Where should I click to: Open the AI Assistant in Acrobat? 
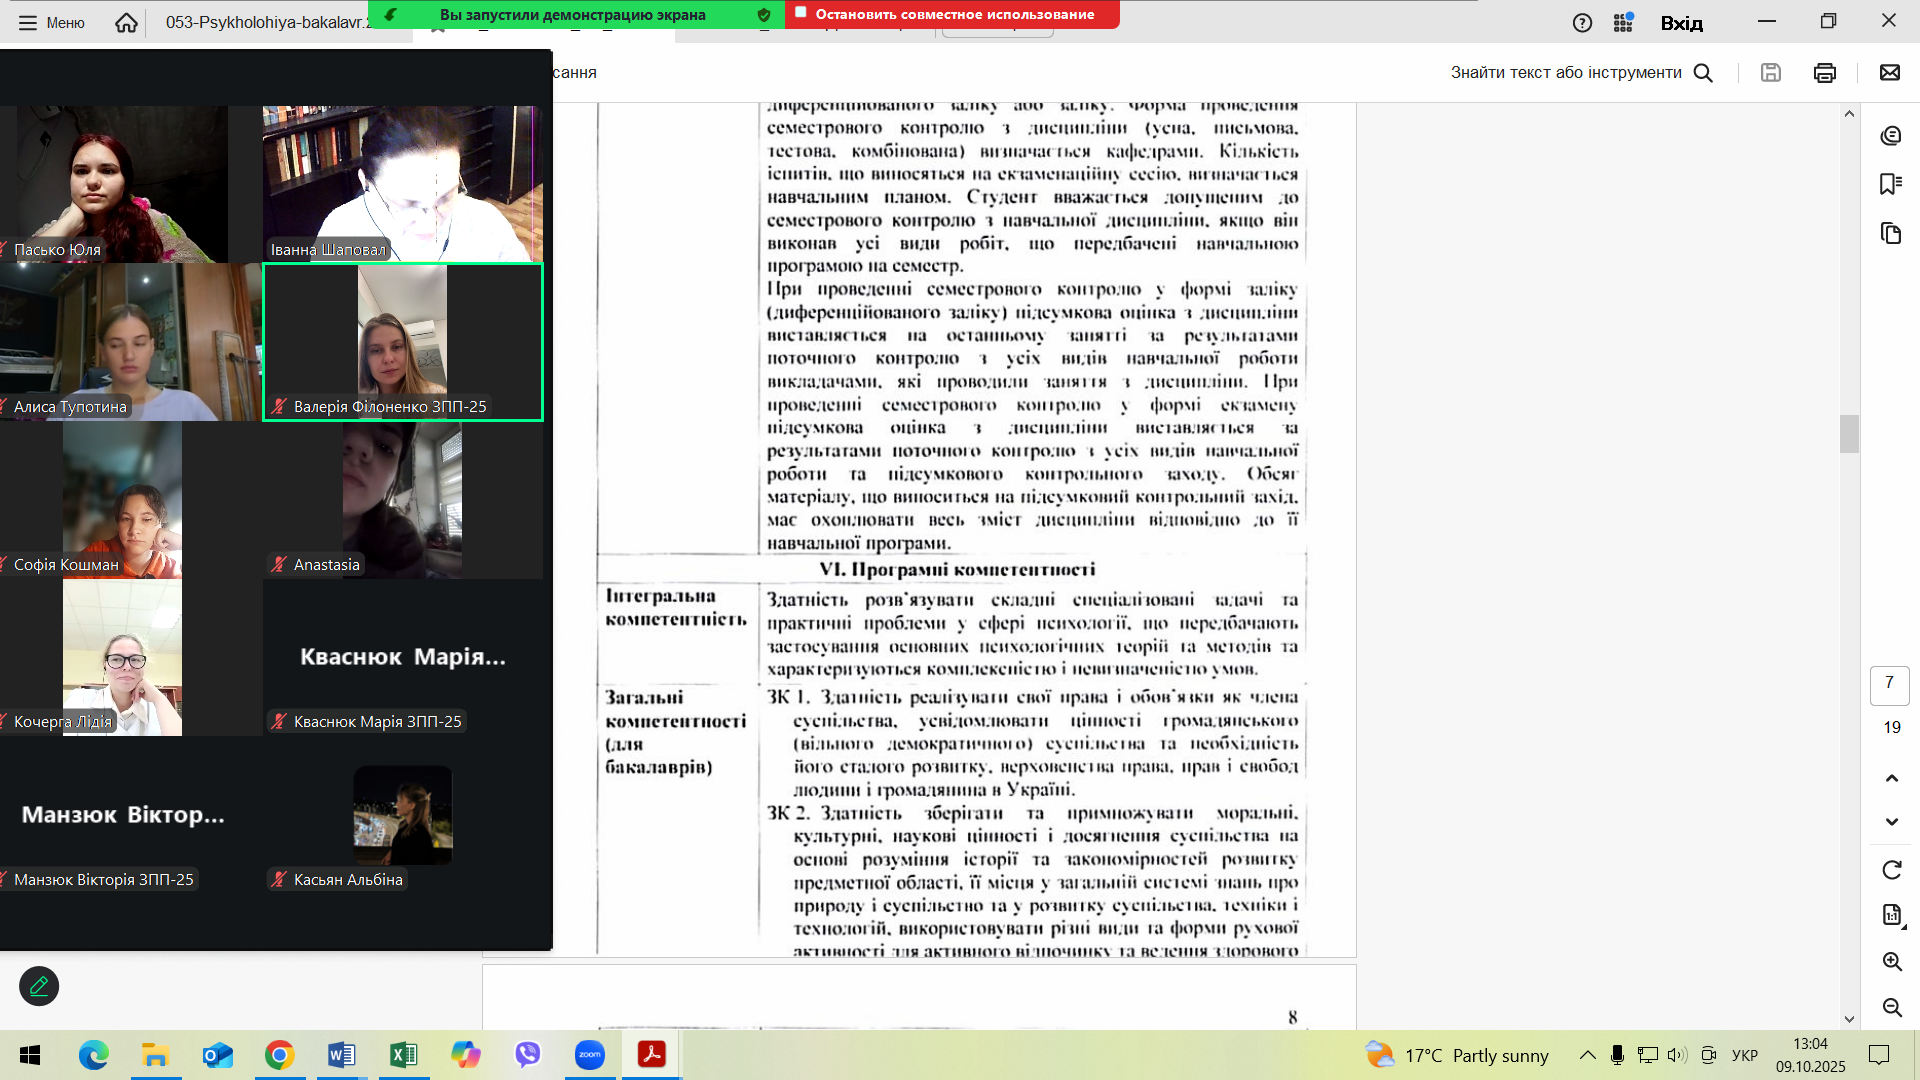[1890, 136]
